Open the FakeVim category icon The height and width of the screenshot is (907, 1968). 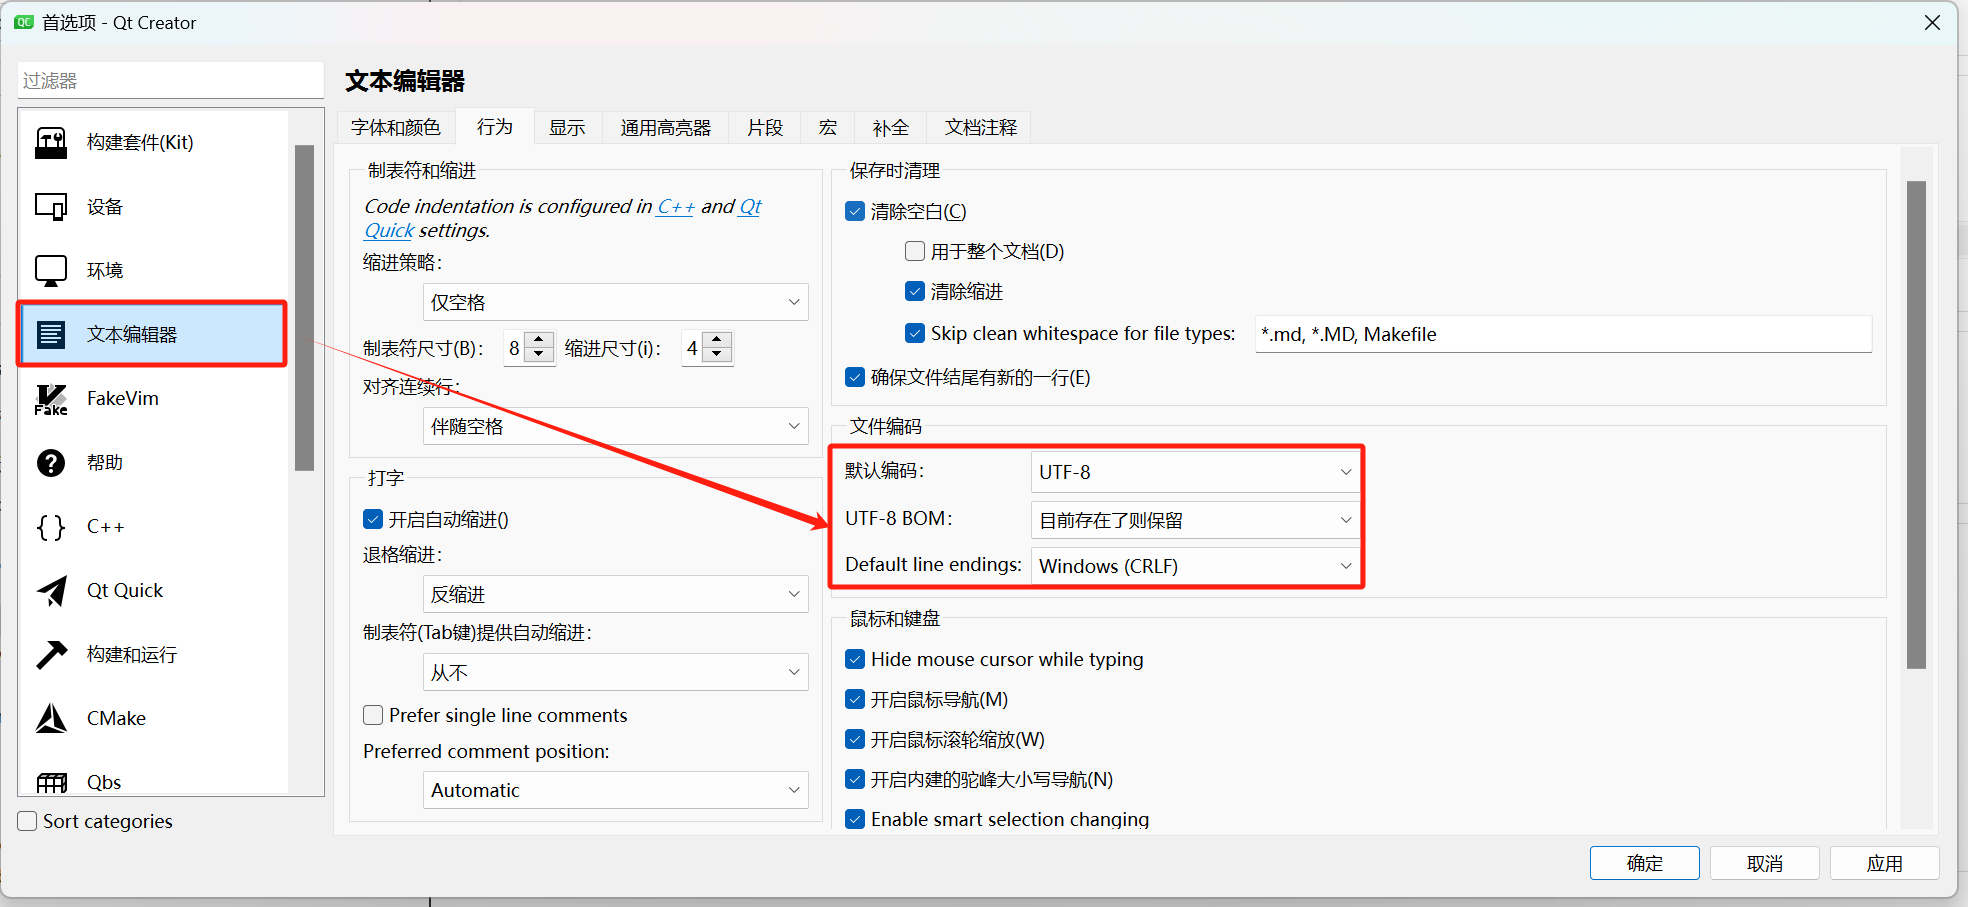(51, 399)
